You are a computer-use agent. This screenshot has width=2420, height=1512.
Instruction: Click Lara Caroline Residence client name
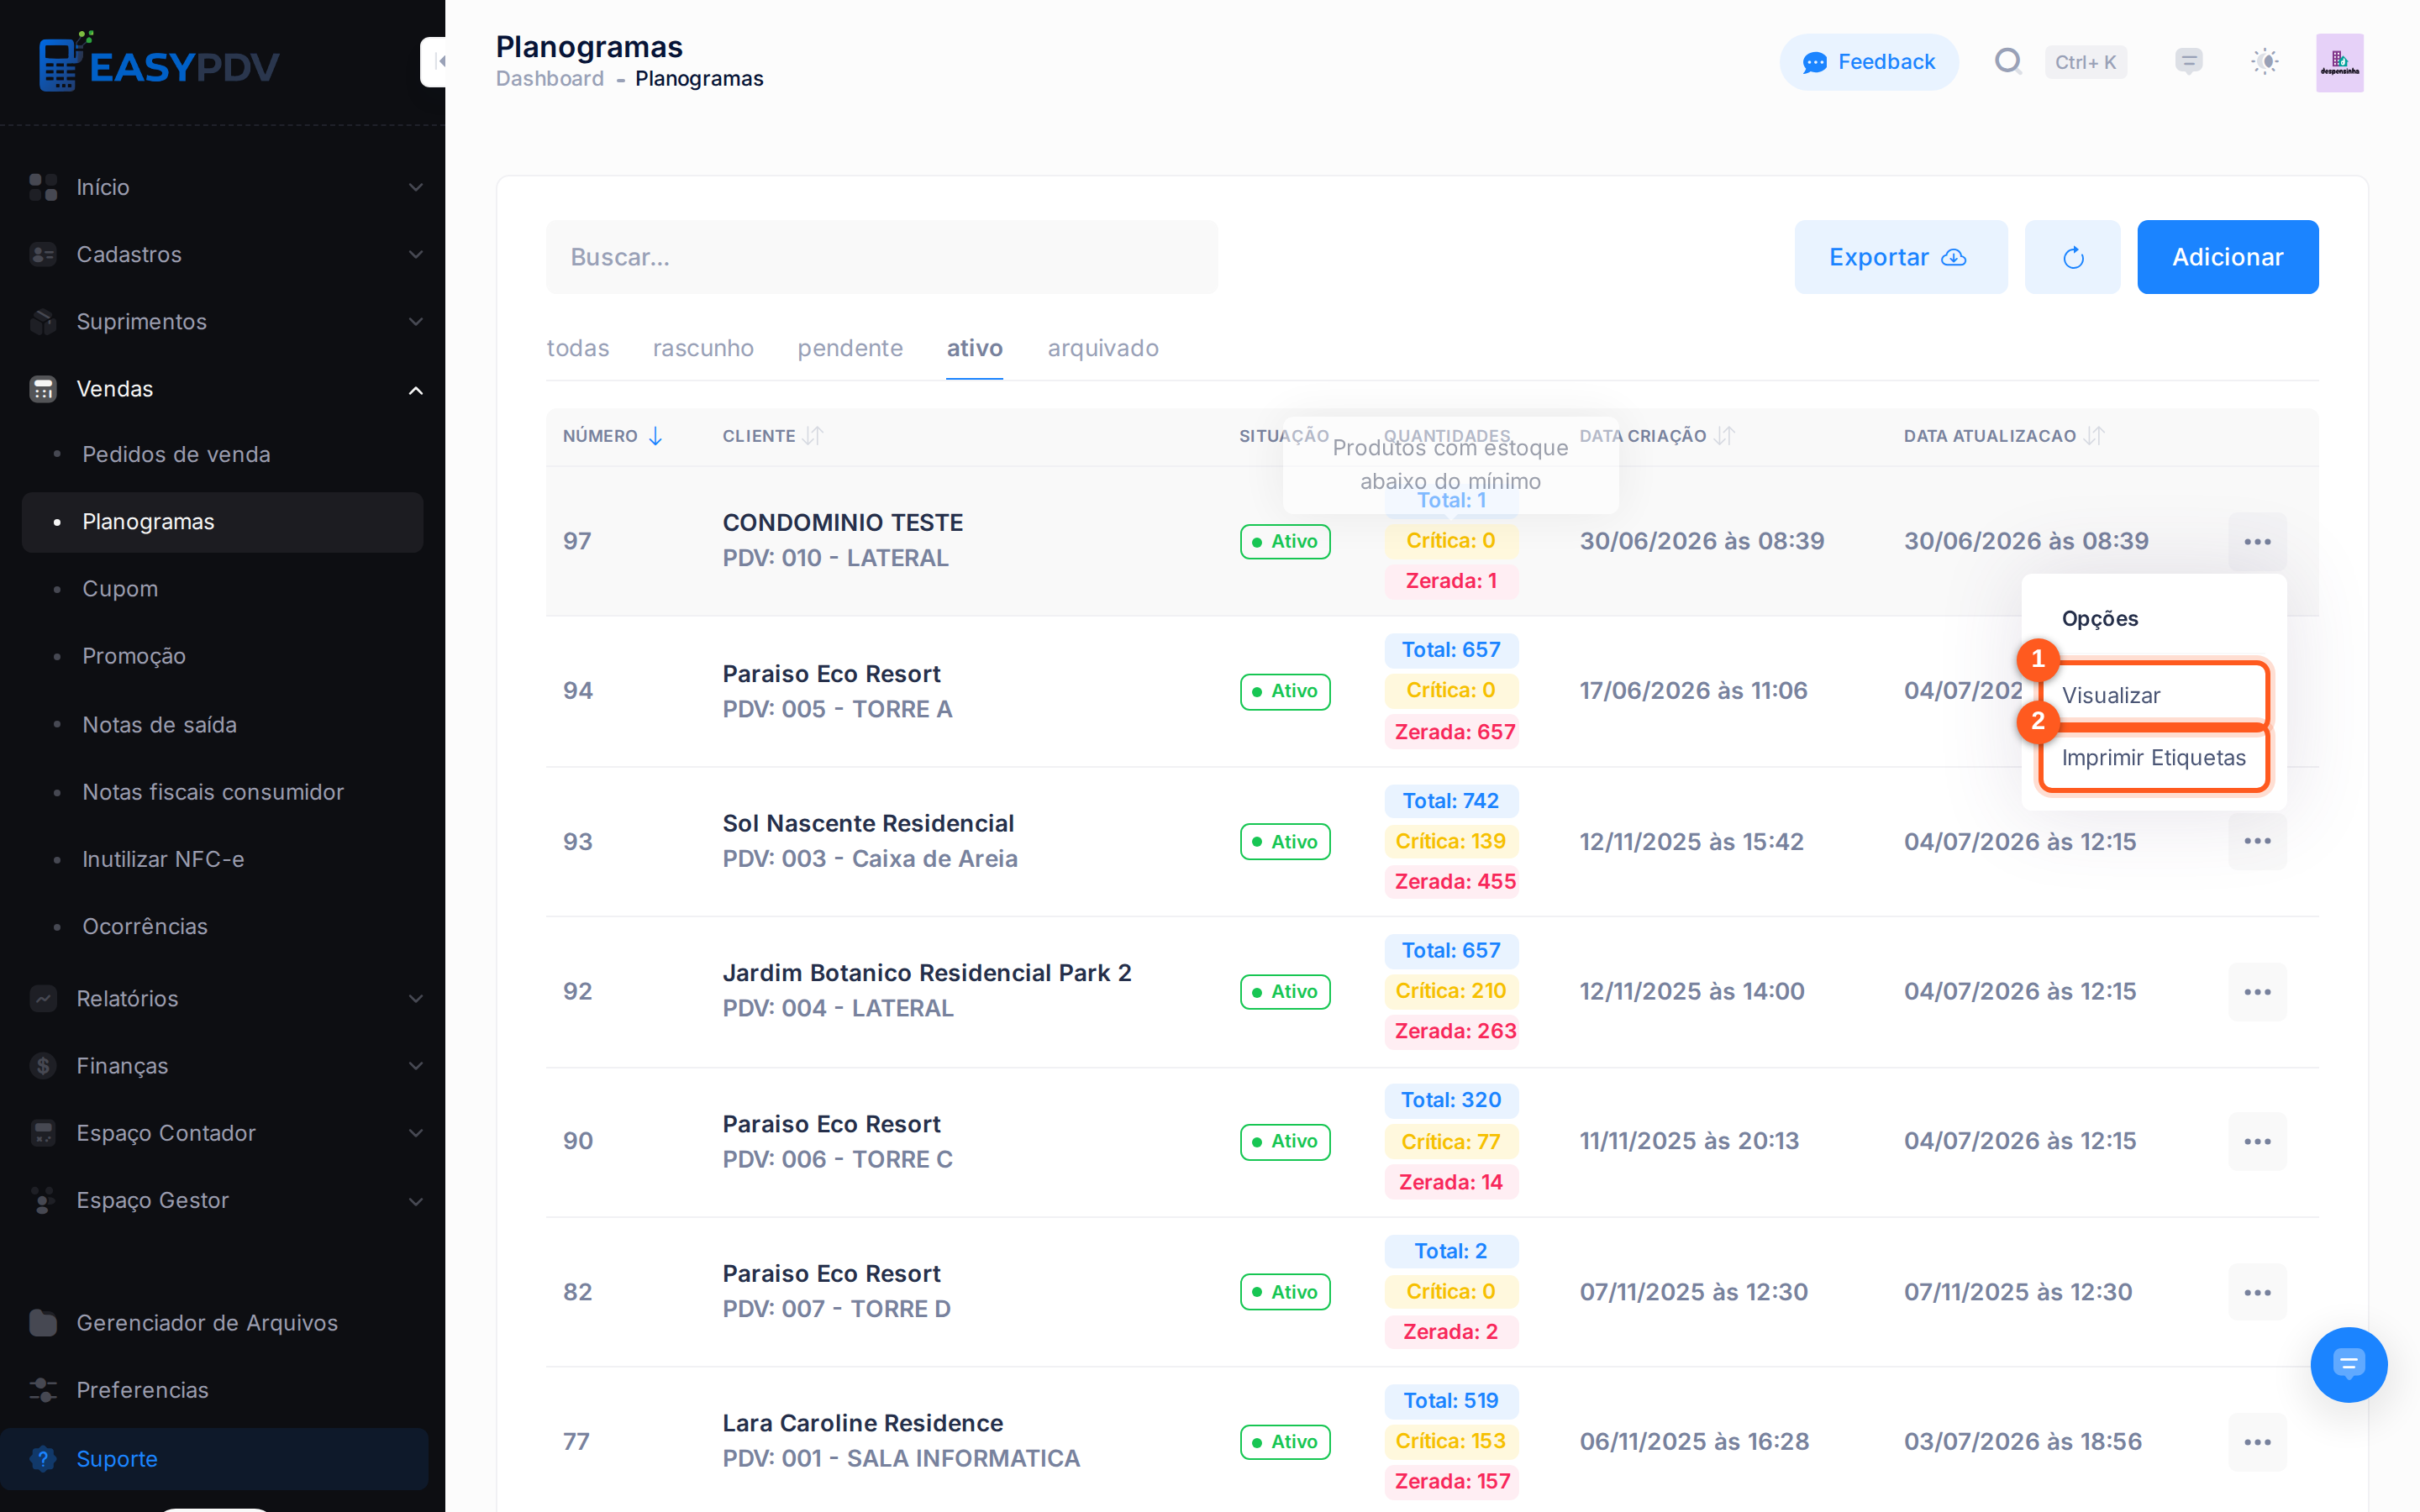tap(862, 1423)
